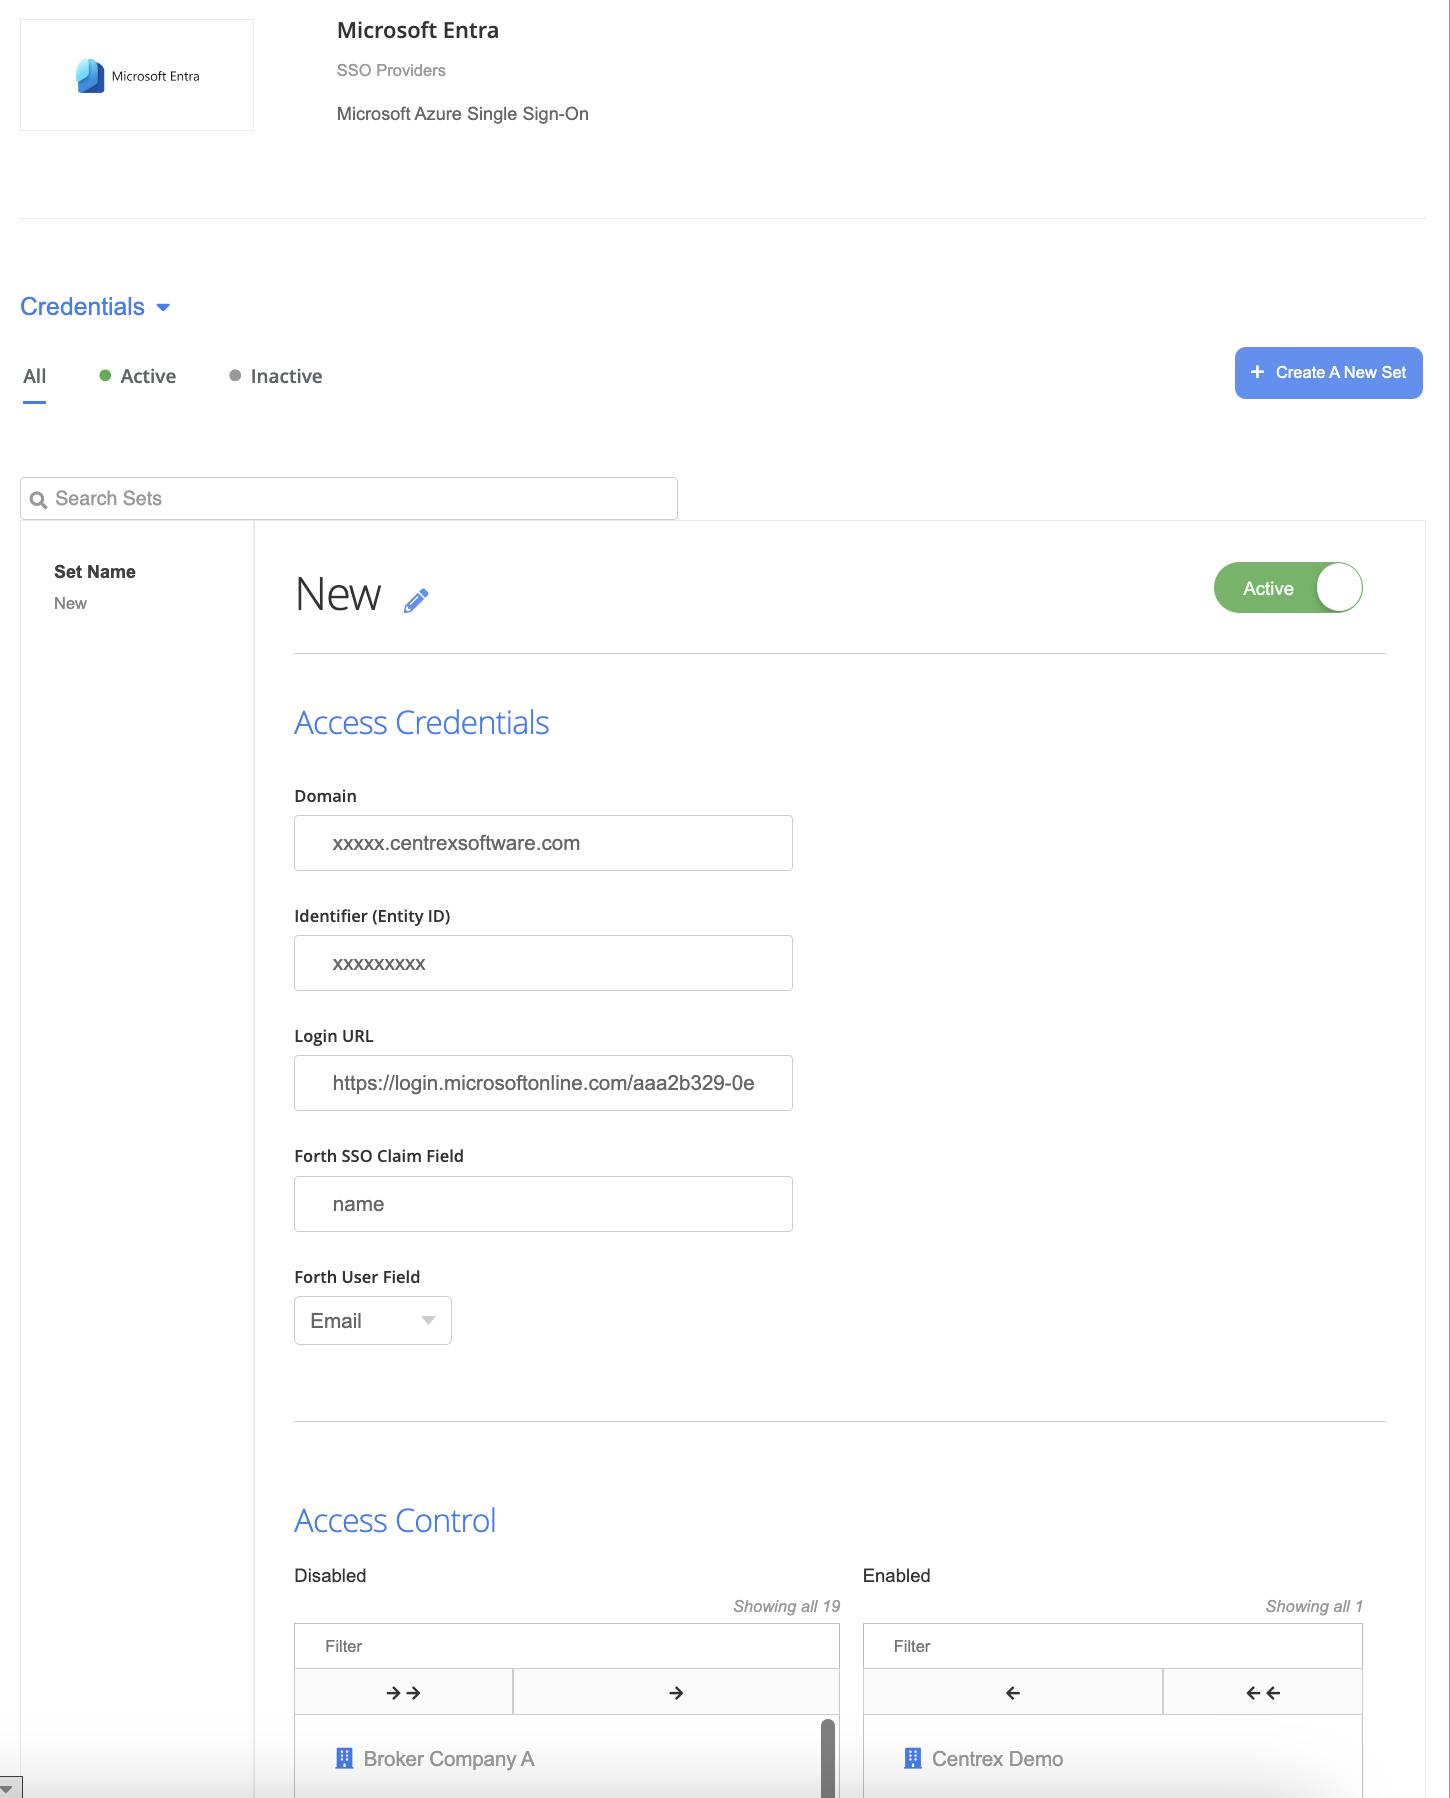Viewport: 1450px width, 1798px height.
Task: Click the Microsoft Azure Single Sign-On description
Action: pyautogui.click(x=463, y=114)
